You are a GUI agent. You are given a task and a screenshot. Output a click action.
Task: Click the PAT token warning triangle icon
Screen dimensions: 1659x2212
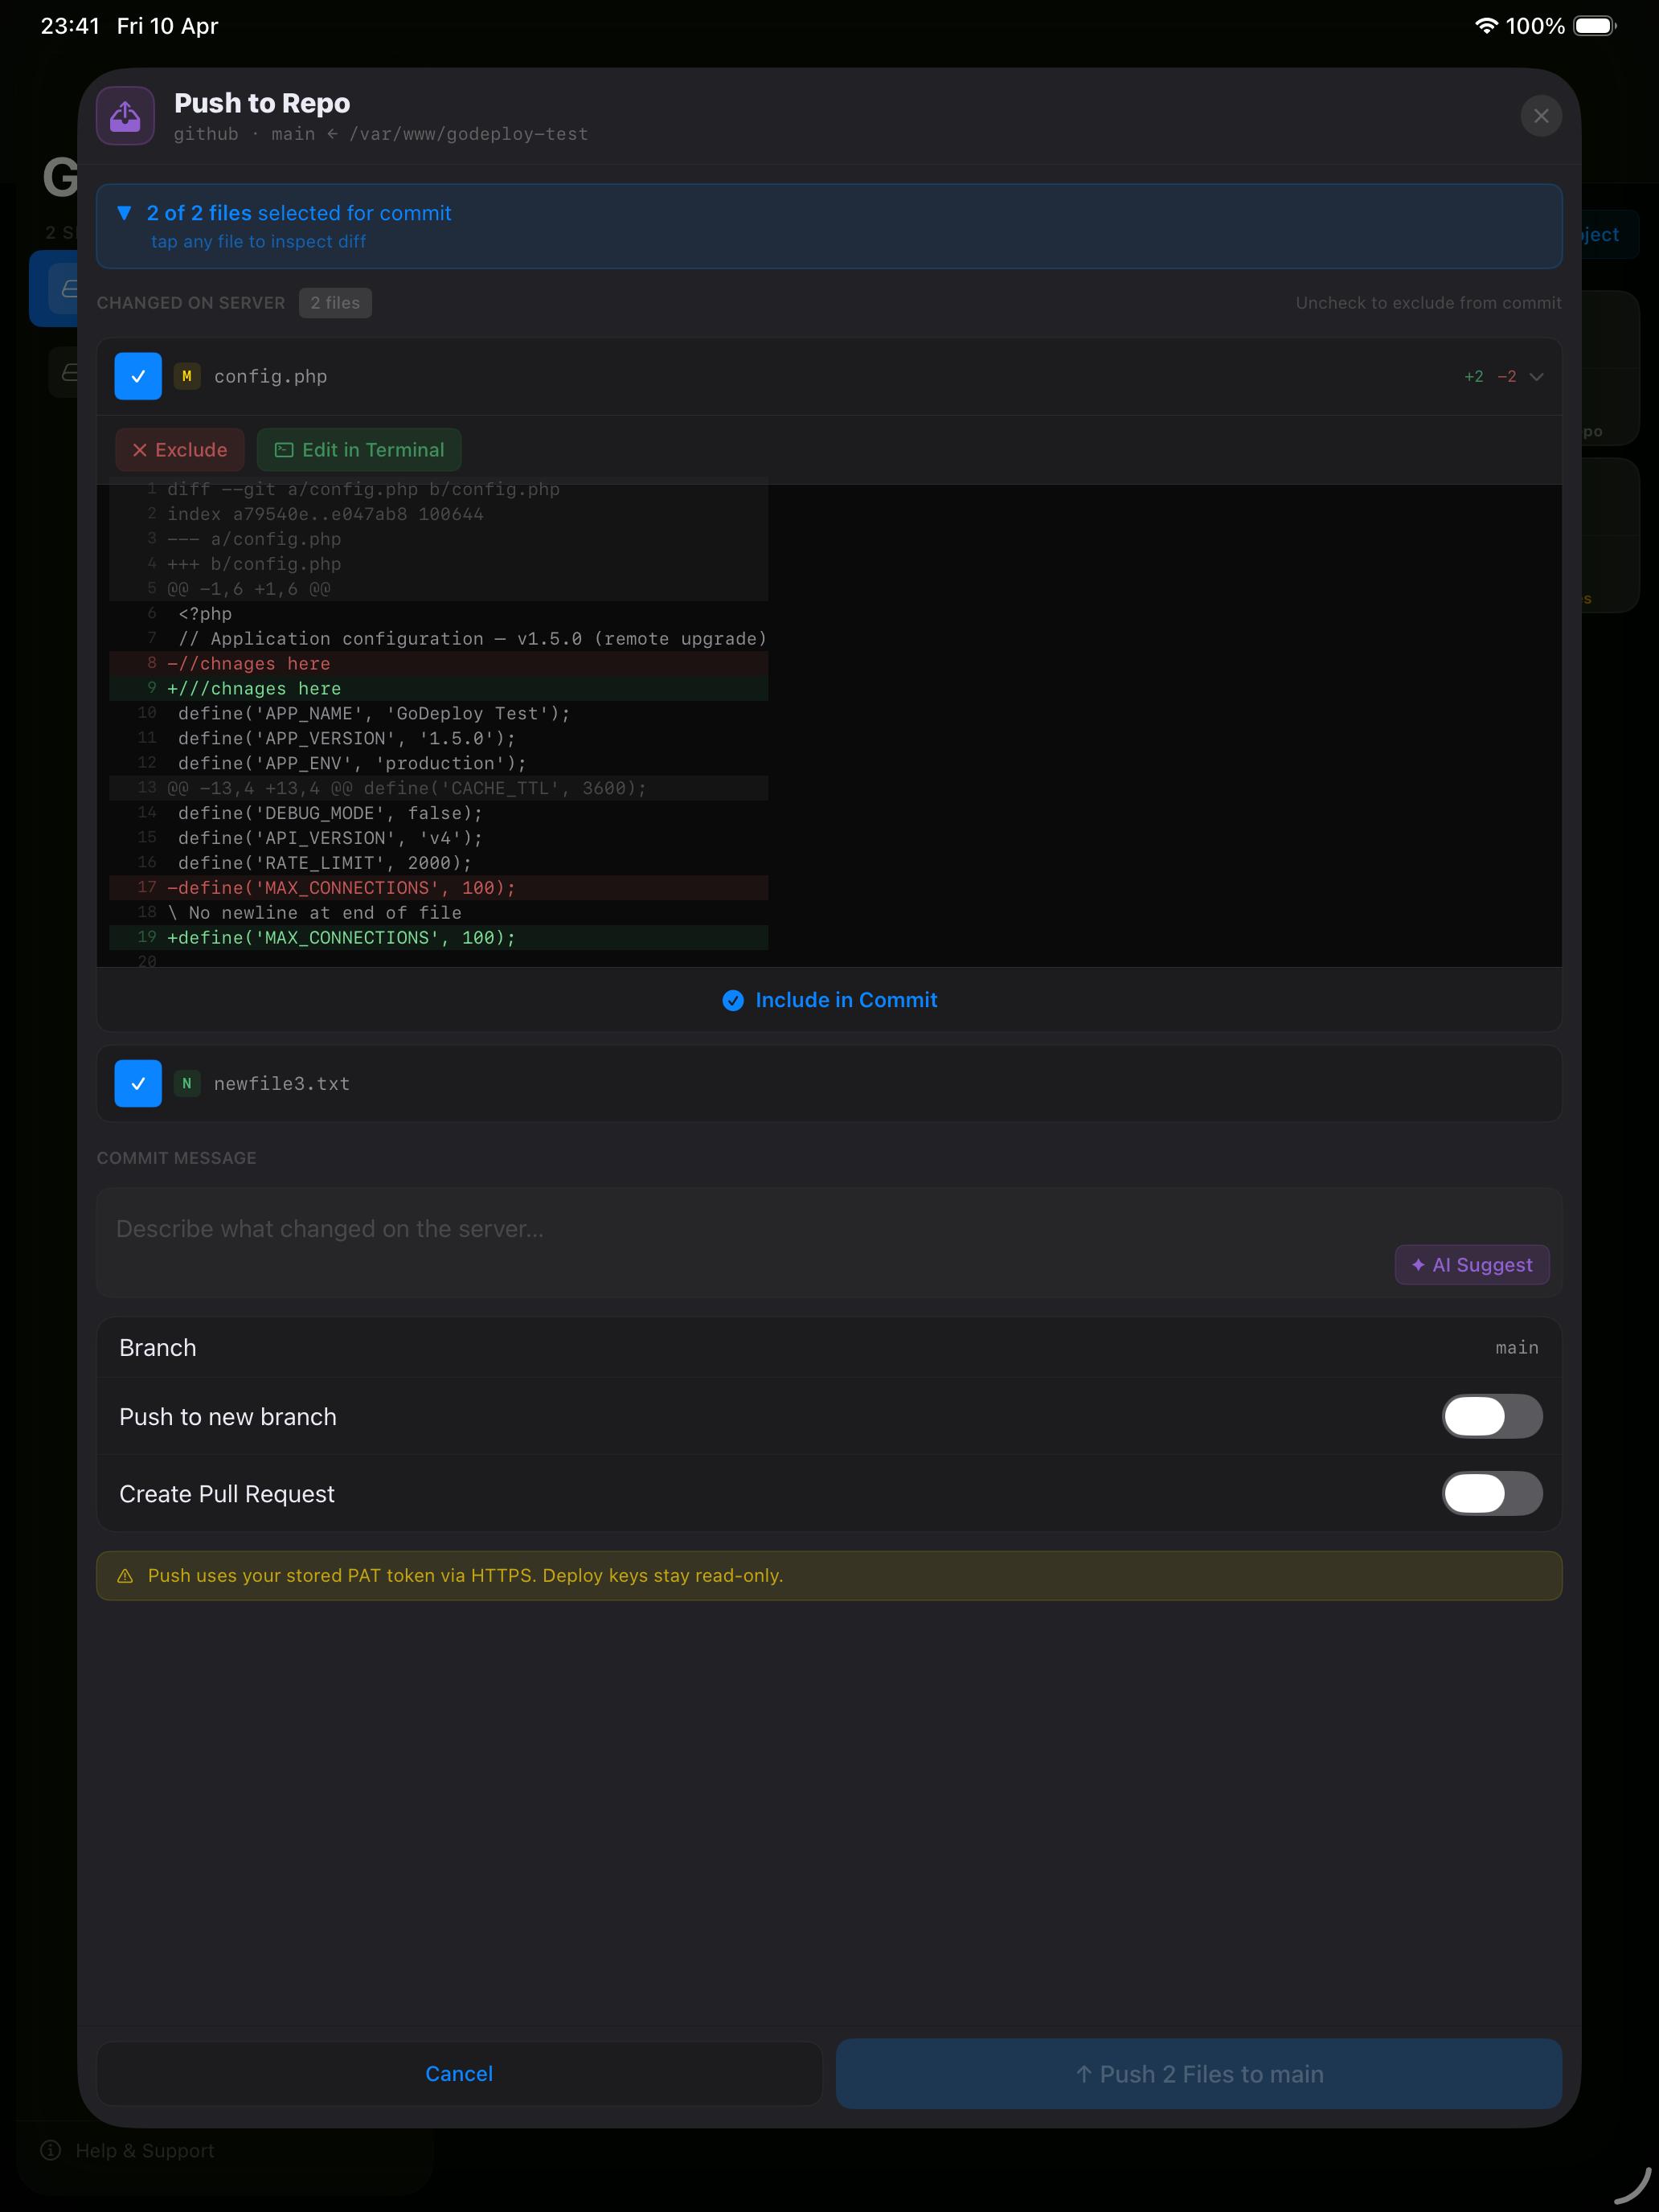tap(125, 1576)
